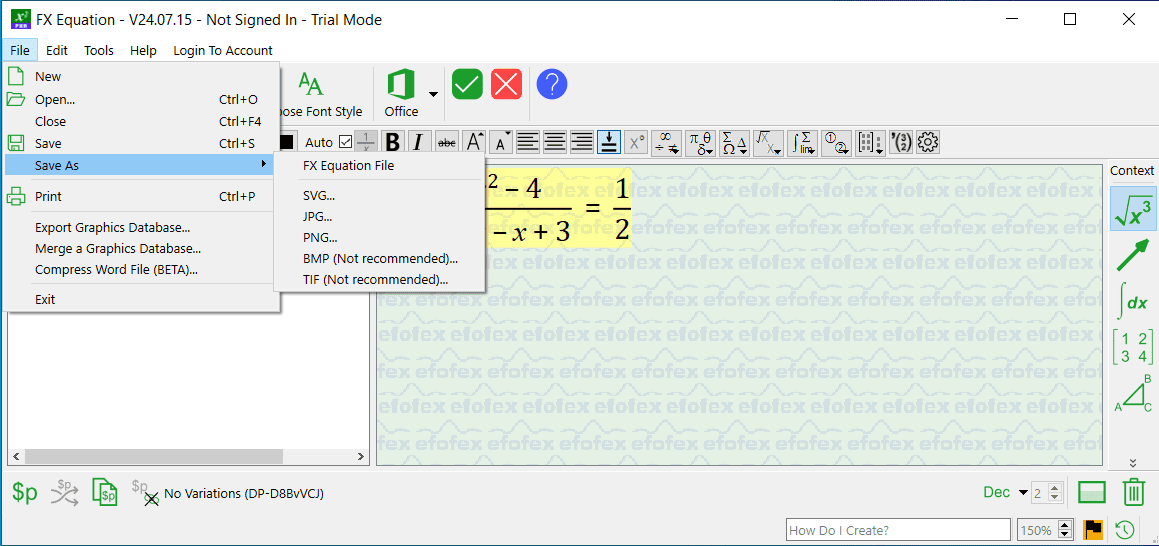Open the integral and sum dropdown
This screenshot has height=546, width=1159.
[x=802, y=142]
